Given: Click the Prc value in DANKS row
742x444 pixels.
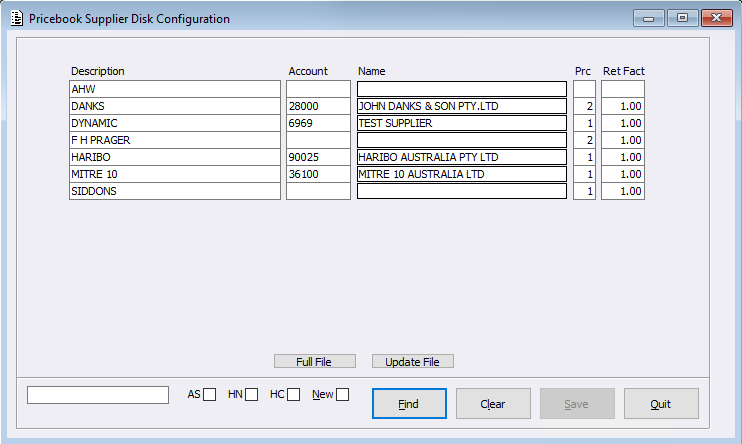Looking at the screenshot, I should [x=584, y=106].
